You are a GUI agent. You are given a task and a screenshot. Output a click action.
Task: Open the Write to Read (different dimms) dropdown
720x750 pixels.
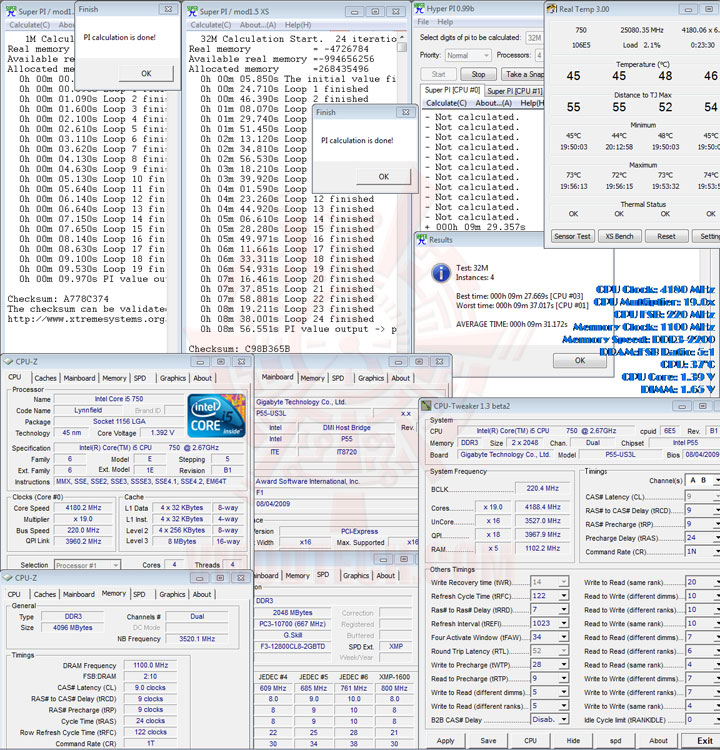564,692
